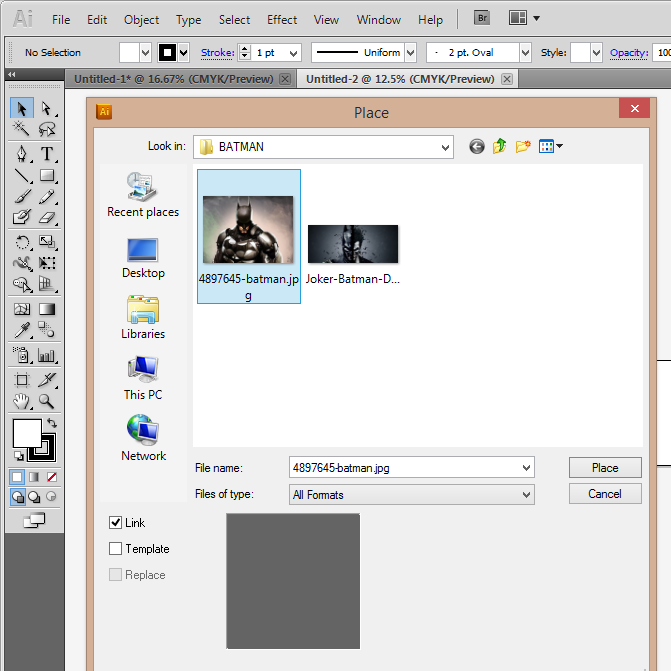The width and height of the screenshot is (671, 671).
Task: Open the Object menu
Action: (x=141, y=20)
